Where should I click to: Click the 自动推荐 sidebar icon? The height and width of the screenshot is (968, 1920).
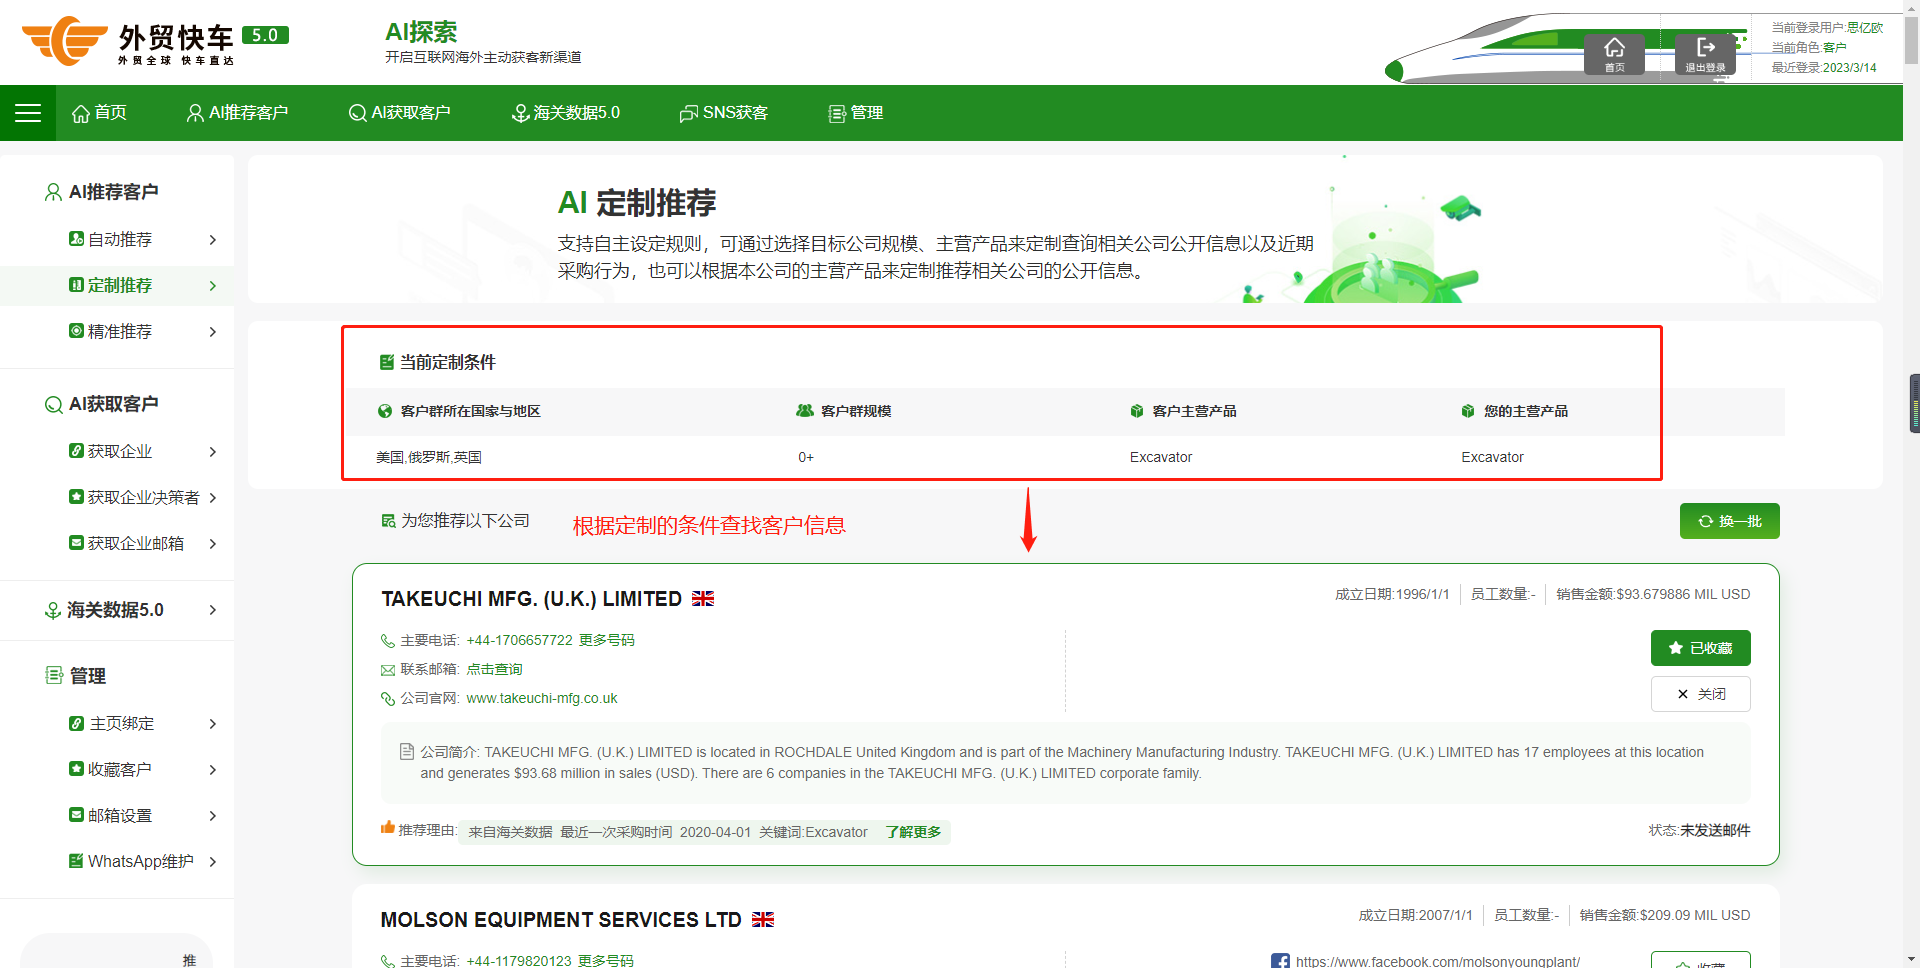tap(76, 239)
